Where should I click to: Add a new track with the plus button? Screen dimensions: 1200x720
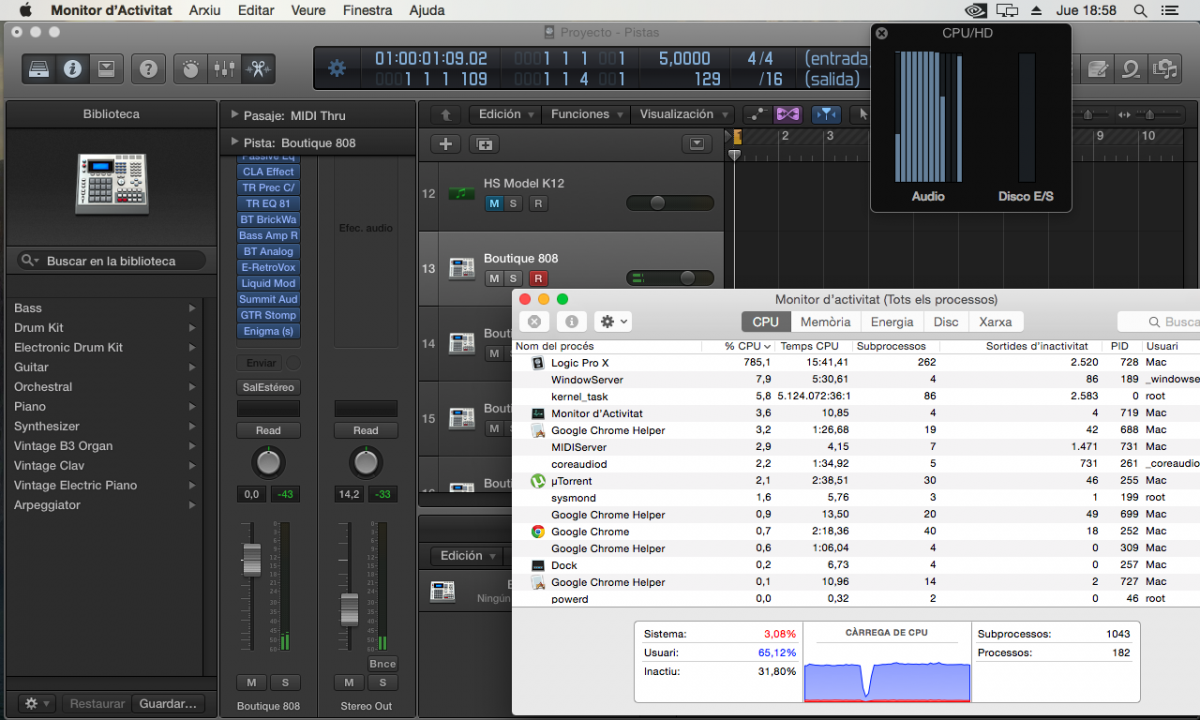tap(446, 144)
